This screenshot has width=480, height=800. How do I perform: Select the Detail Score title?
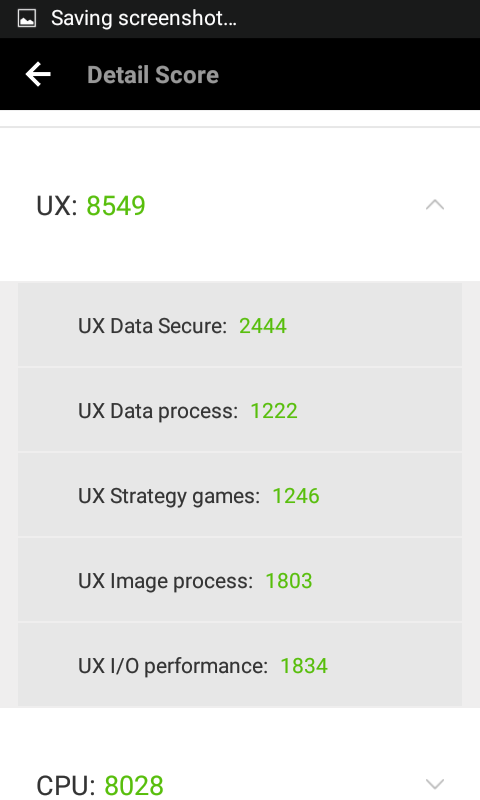pos(153,75)
